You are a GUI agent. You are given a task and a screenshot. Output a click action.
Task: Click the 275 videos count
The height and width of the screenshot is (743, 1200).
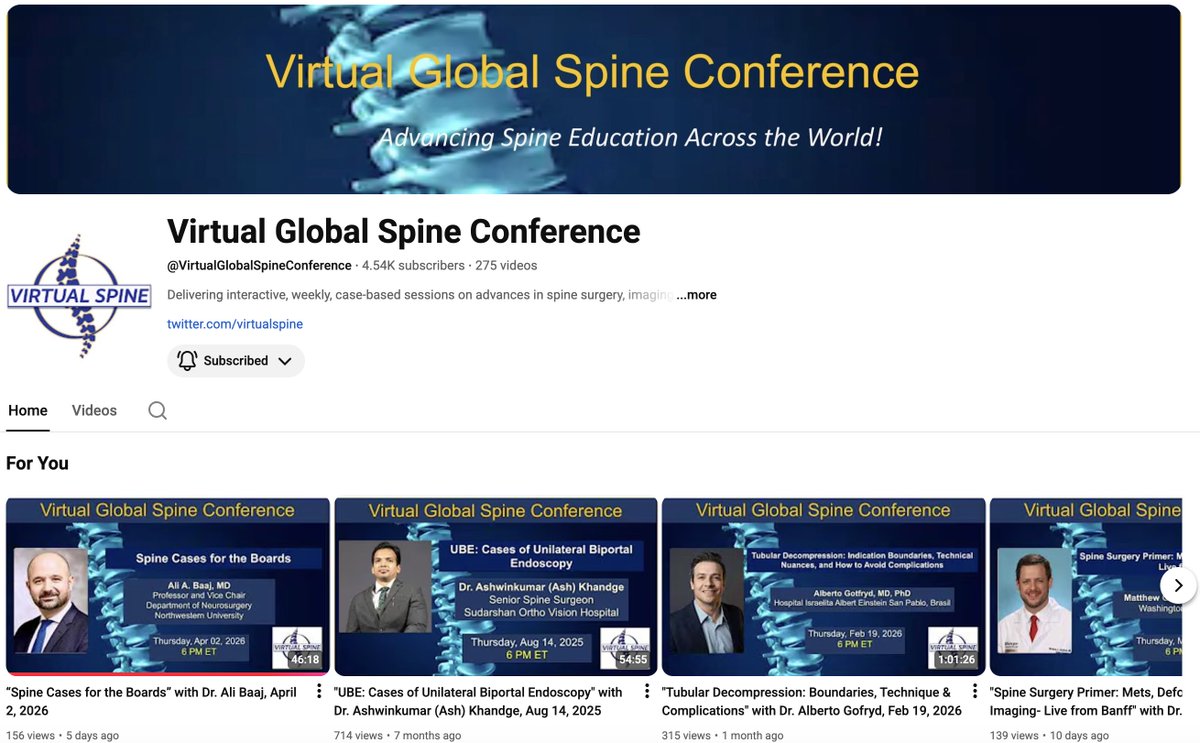506,265
